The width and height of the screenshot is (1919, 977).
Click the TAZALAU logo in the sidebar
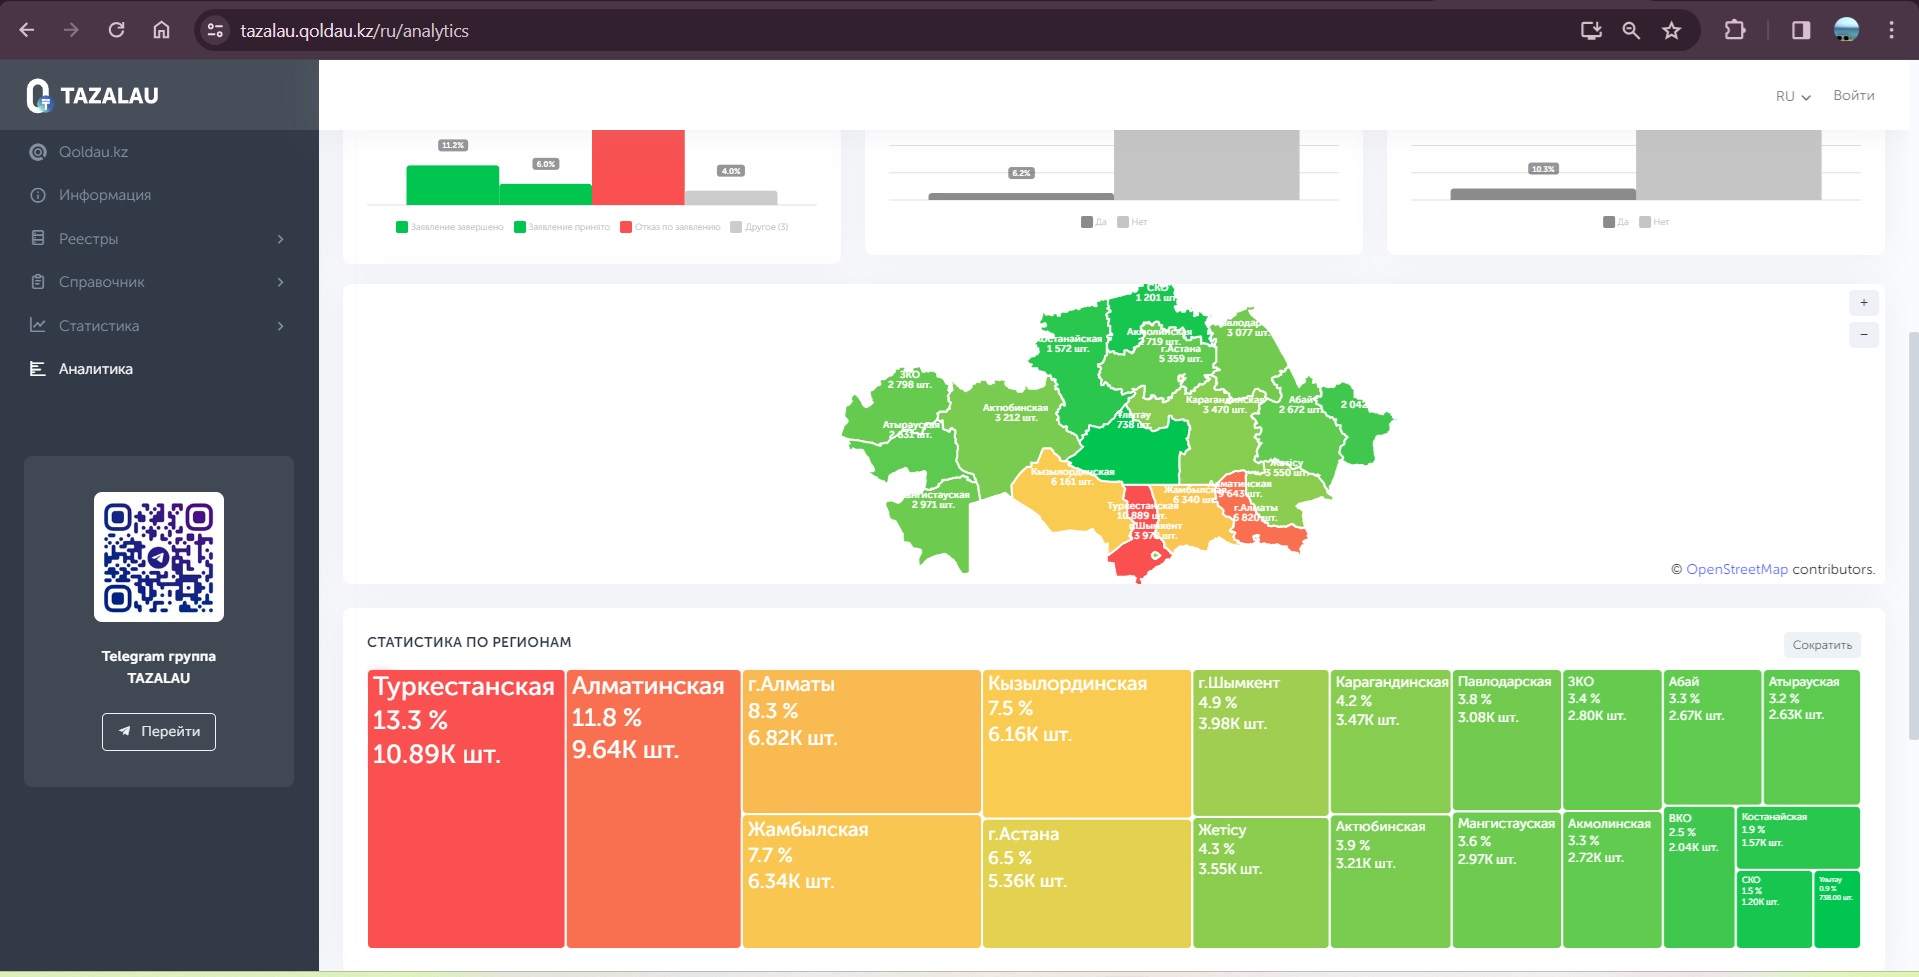pyautogui.click(x=93, y=96)
